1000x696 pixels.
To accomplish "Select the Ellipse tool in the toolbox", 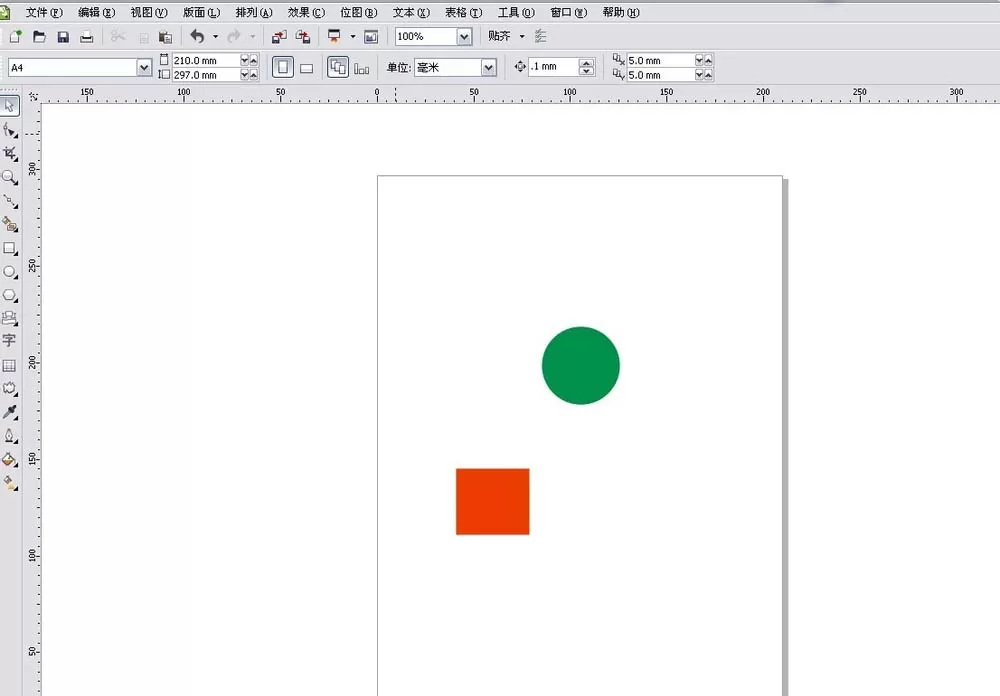I will point(10,272).
